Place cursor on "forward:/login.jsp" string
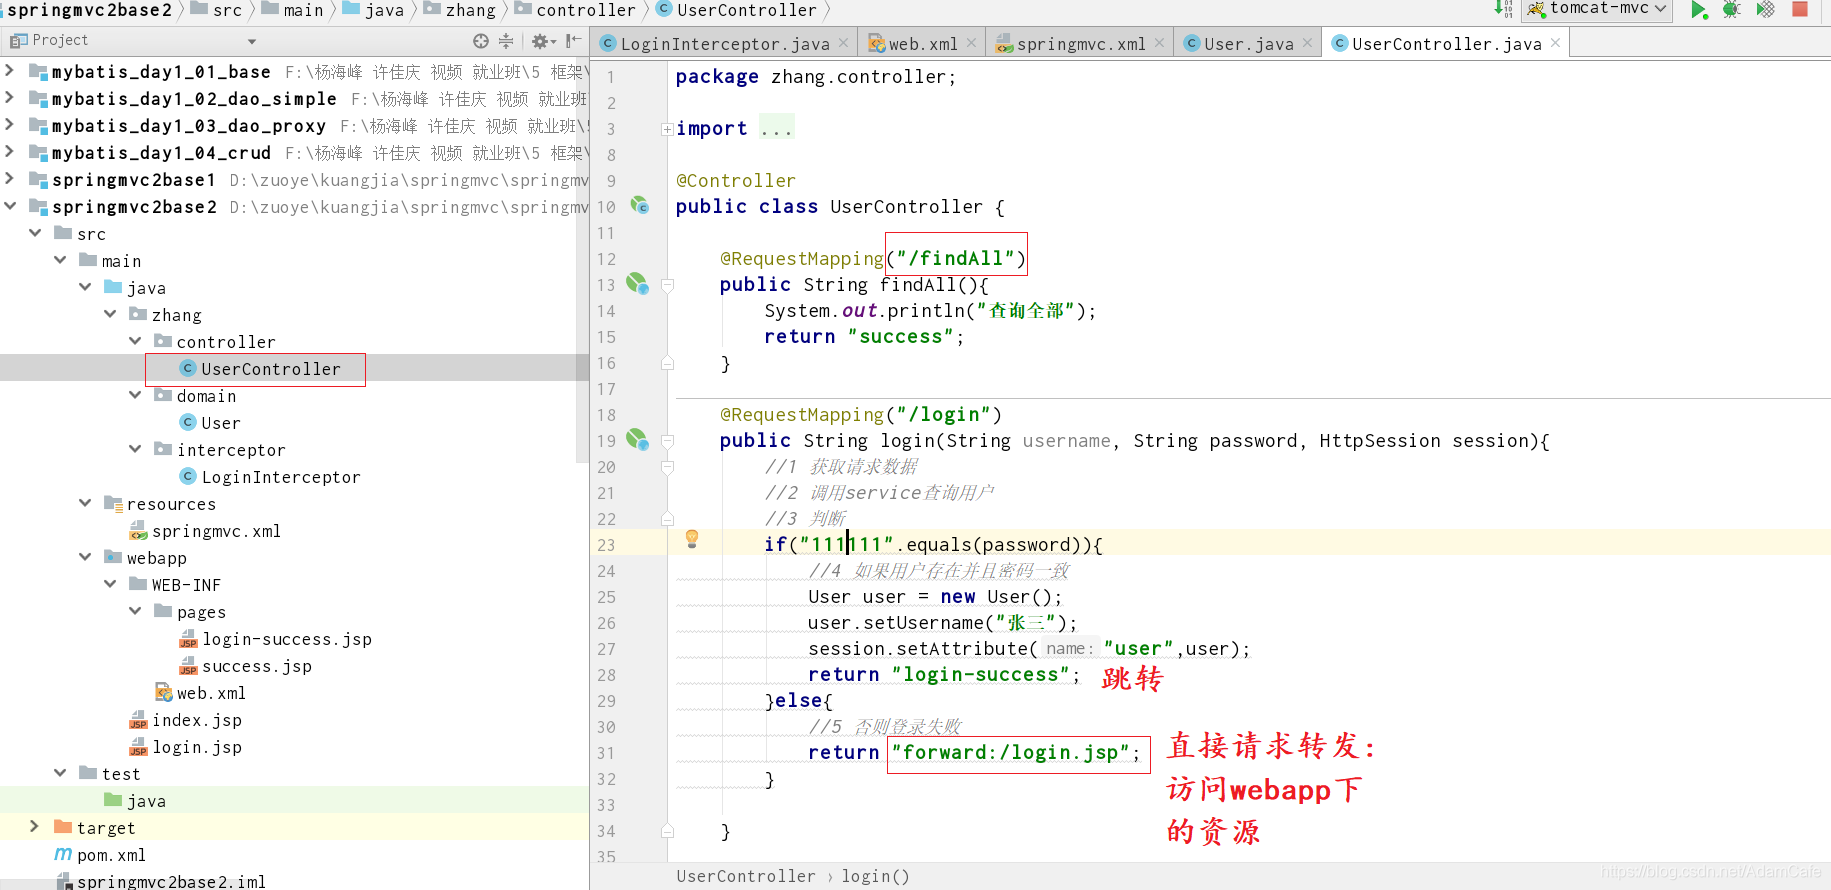1831x890 pixels. tap(1010, 752)
